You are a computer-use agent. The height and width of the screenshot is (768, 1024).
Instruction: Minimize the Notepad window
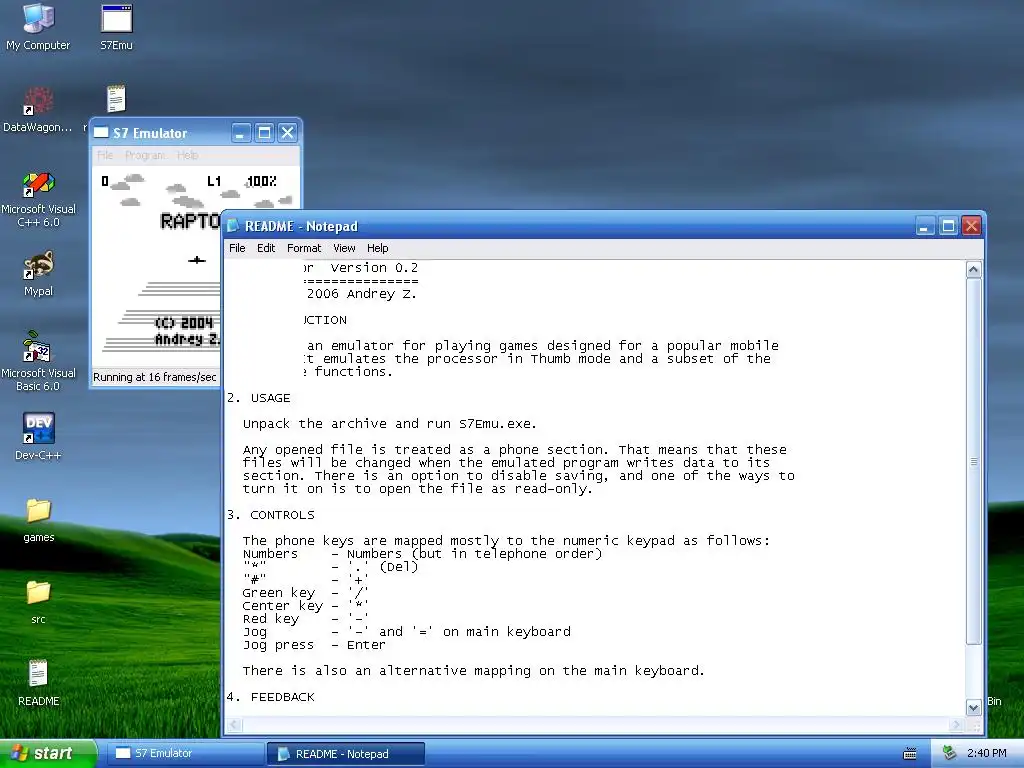[925, 226]
